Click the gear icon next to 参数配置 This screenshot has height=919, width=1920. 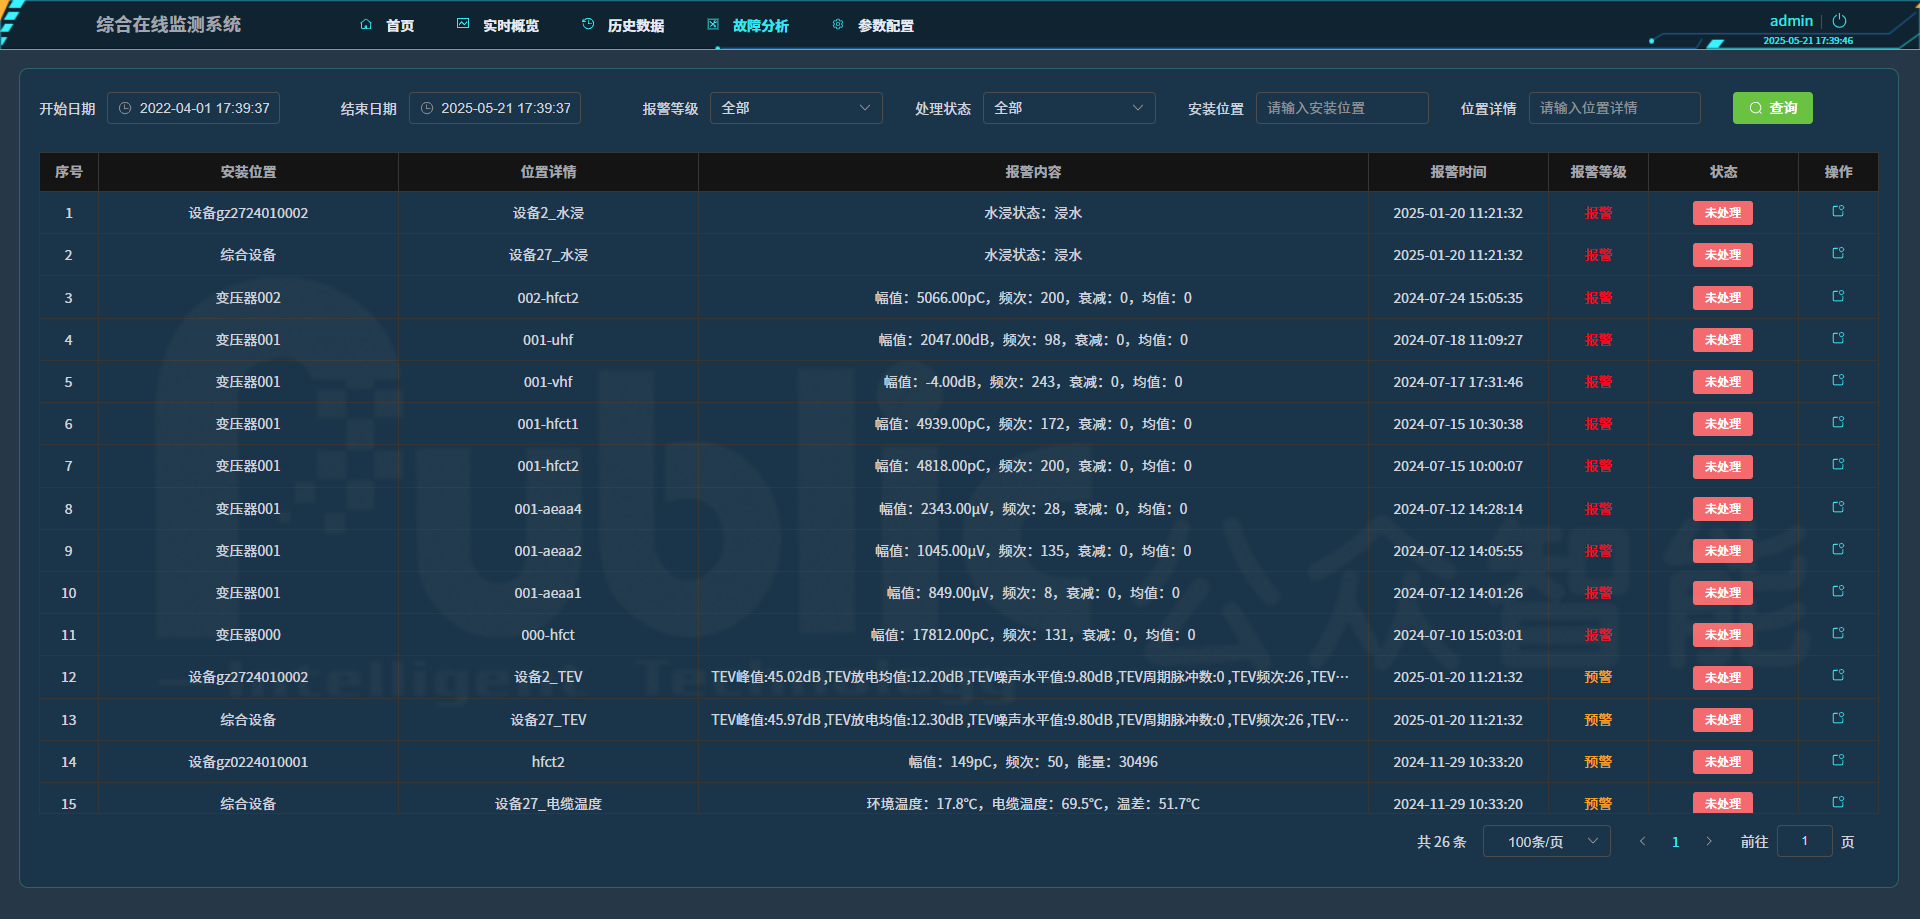pos(838,25)
